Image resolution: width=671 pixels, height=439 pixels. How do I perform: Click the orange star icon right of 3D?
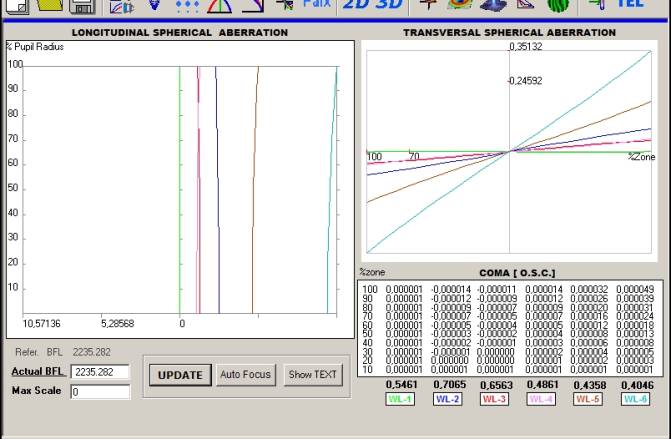point(429,5)
